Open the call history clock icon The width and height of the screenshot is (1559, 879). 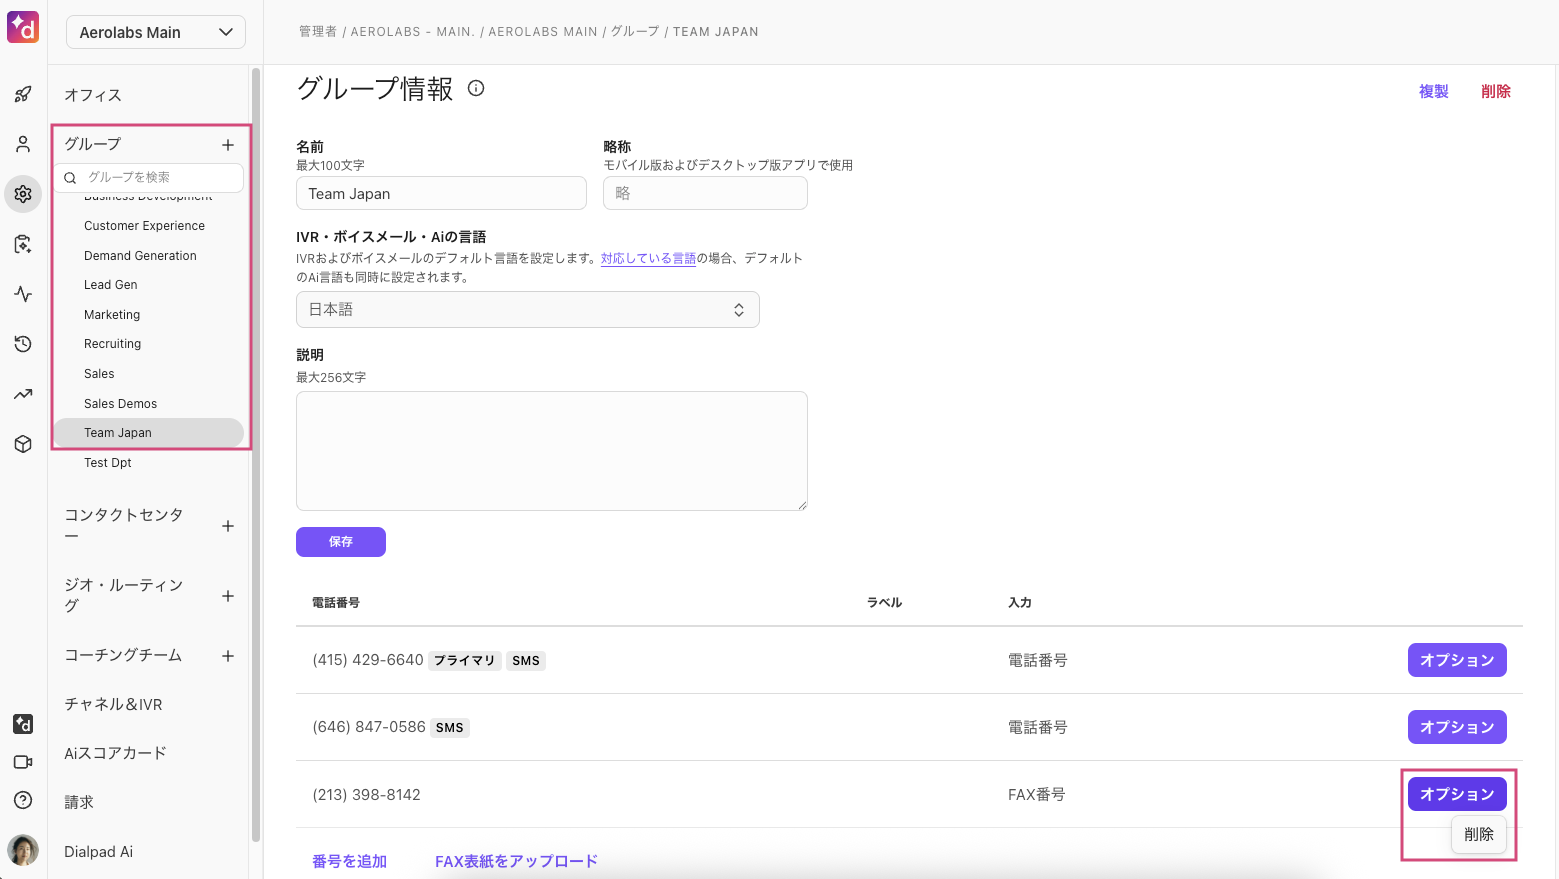click(23, 344)
